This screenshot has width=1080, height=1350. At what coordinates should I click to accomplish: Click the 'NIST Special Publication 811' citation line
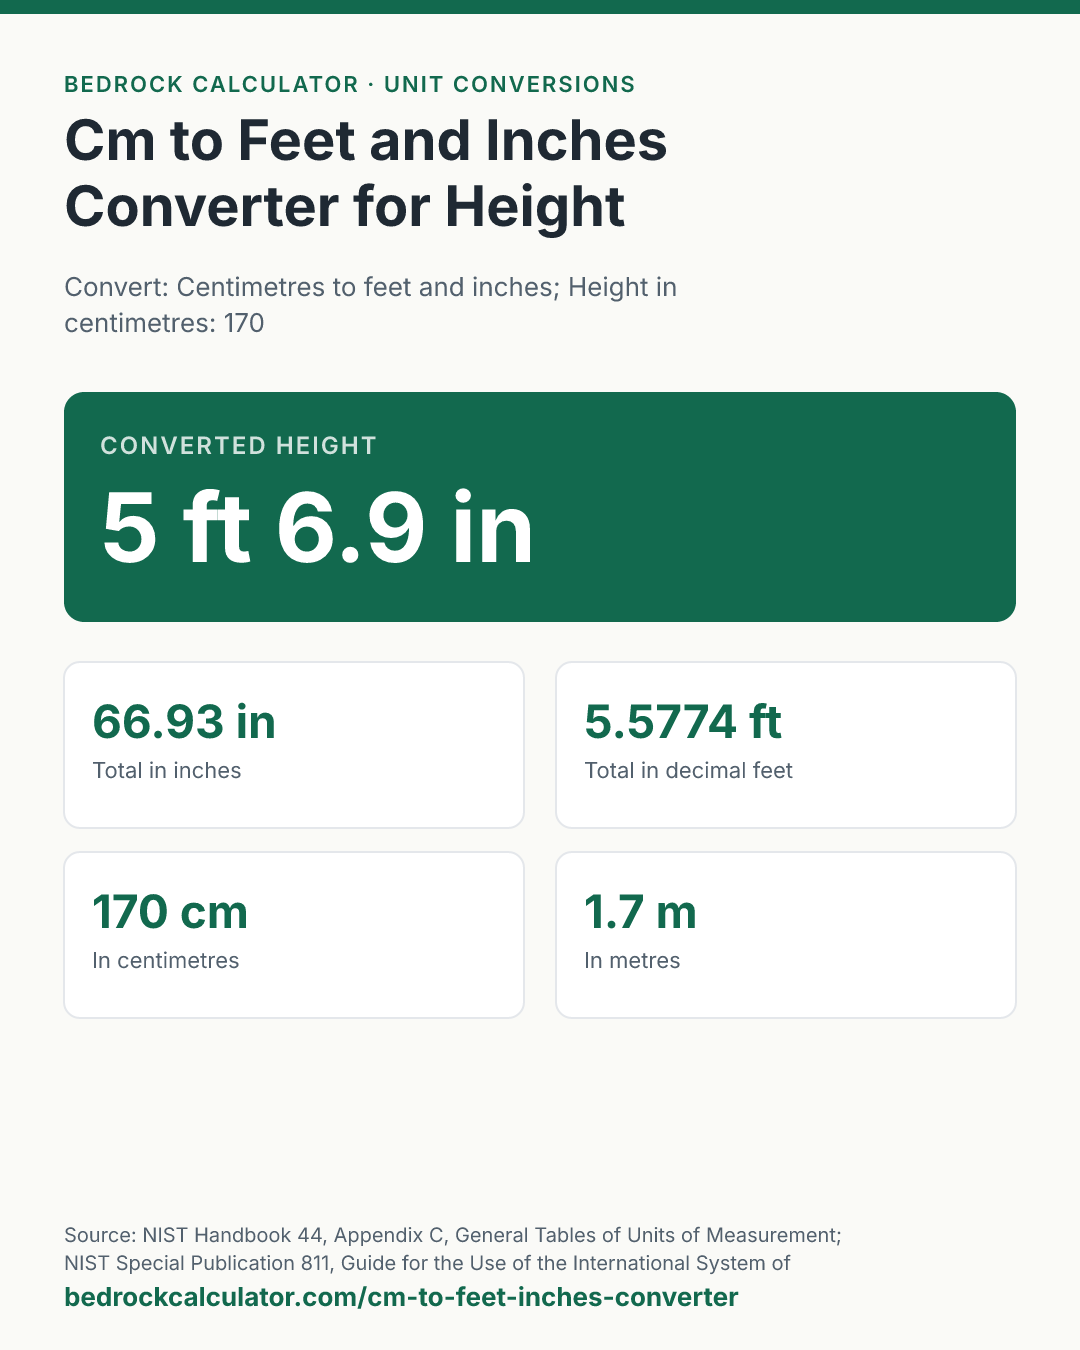(x=427, y=1263)
